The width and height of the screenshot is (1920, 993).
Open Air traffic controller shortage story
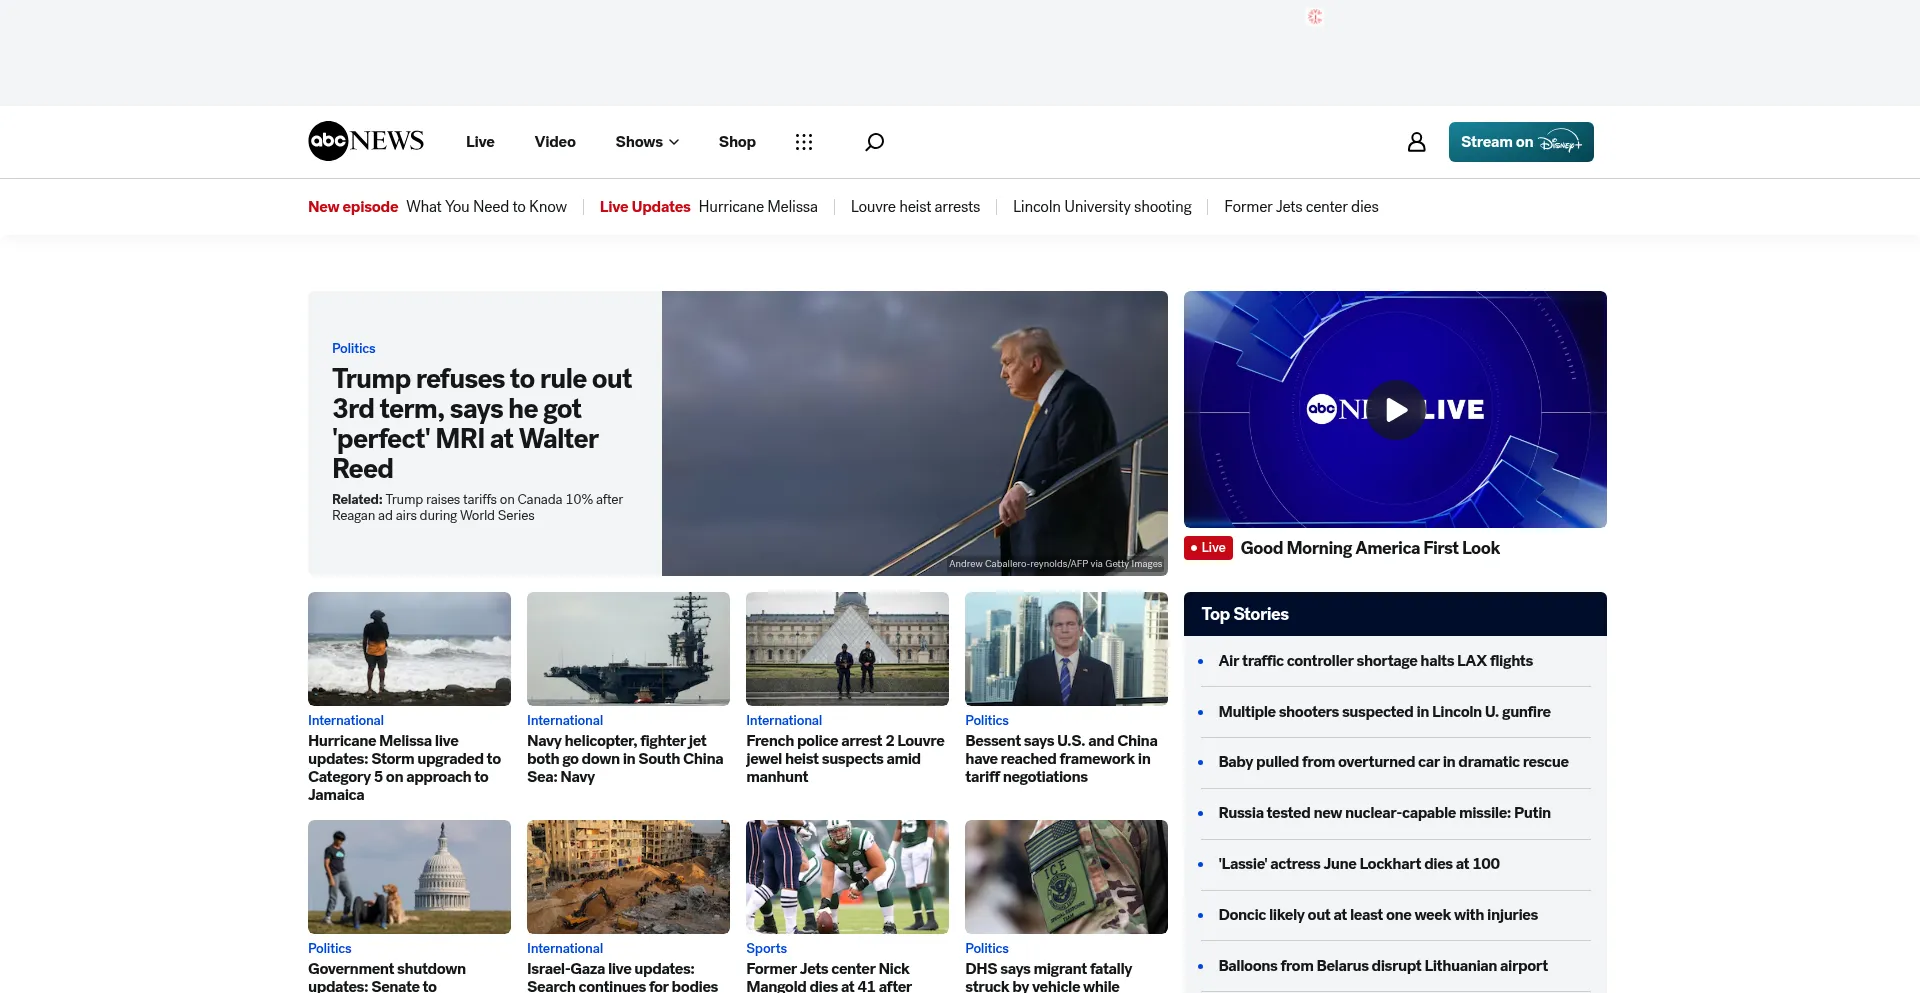(1375, 661)
